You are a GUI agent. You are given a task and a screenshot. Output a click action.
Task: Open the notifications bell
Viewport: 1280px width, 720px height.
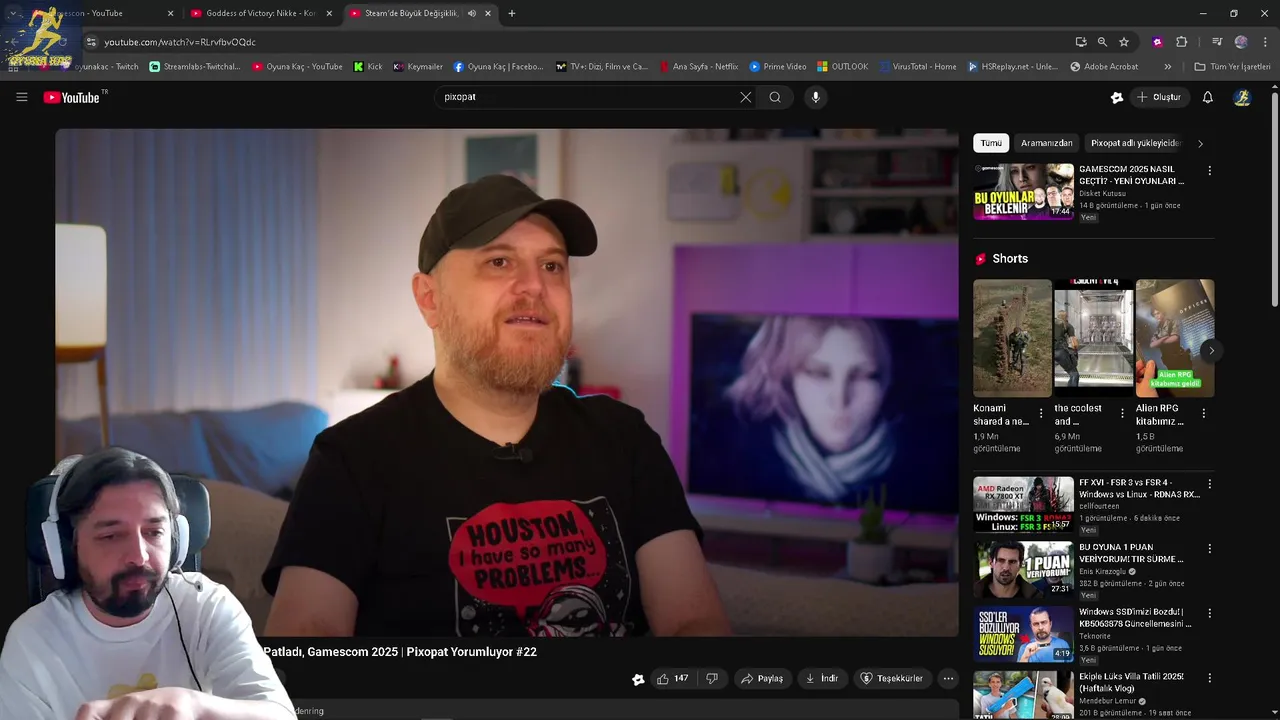1207,97
